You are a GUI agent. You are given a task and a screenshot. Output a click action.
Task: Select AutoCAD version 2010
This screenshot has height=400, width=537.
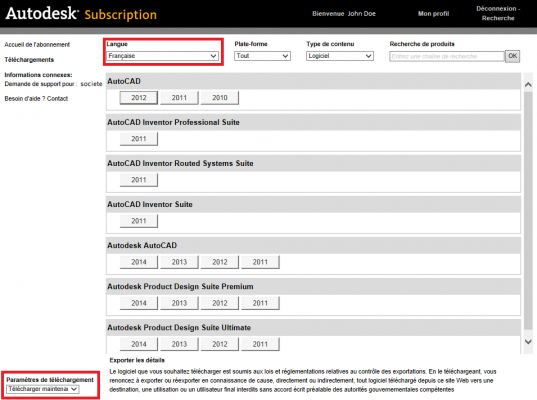[x=220, y=98]
